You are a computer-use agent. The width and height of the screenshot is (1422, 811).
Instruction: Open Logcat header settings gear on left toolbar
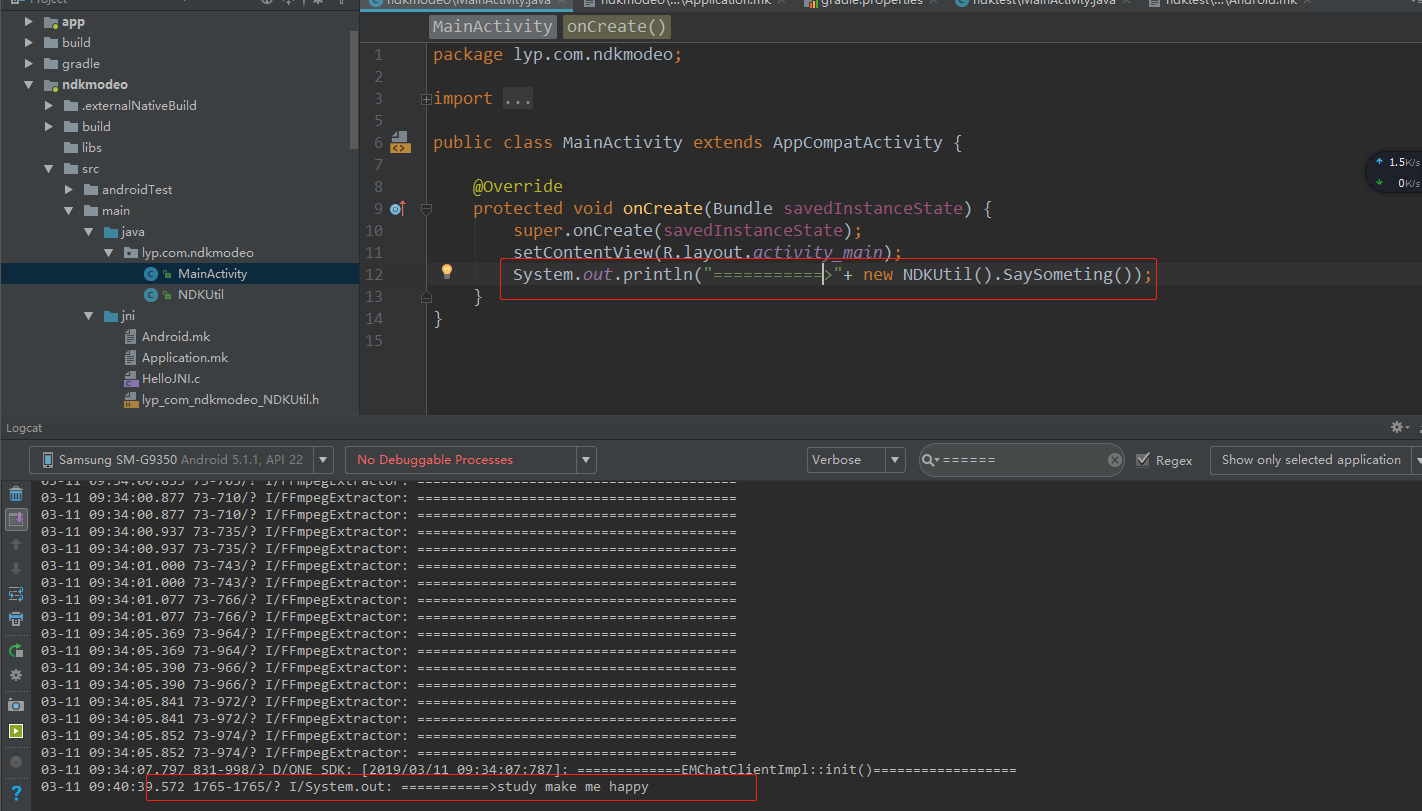point(16,675)
